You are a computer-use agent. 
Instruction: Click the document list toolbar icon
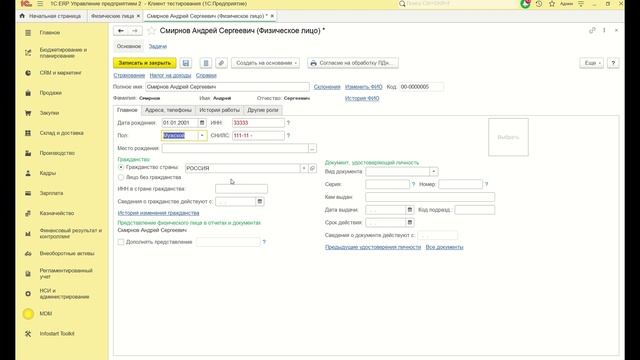206,63
